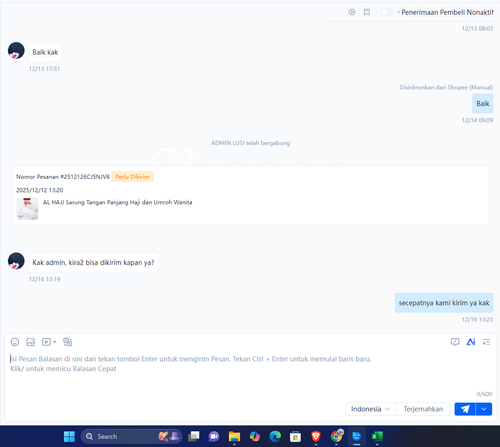
Task: Send the message with the paper plane button
Action: [x=465, y=409]
